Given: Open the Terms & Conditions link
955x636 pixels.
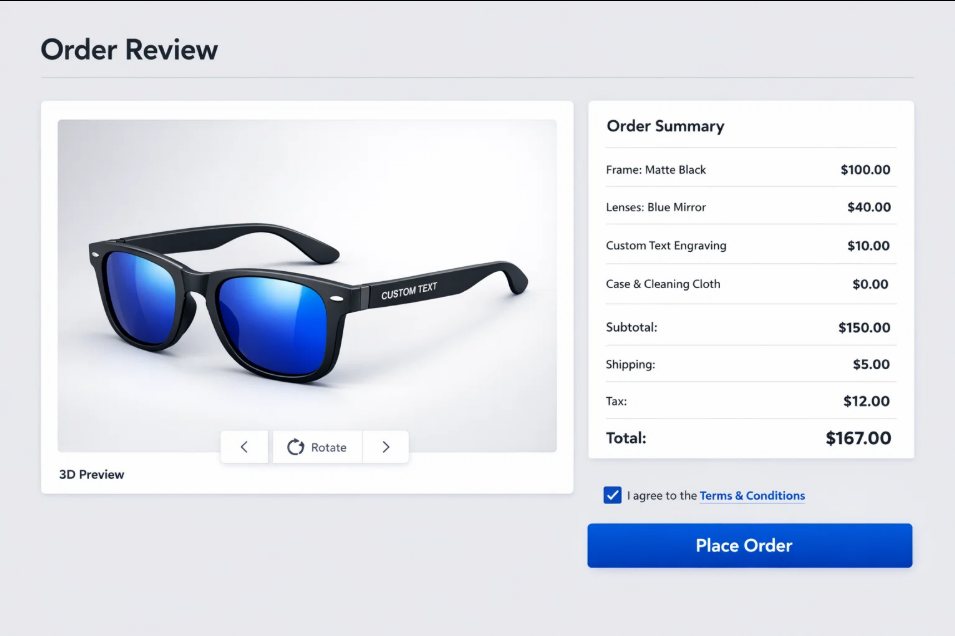Looking at the screenshot, I should (751, 495).
